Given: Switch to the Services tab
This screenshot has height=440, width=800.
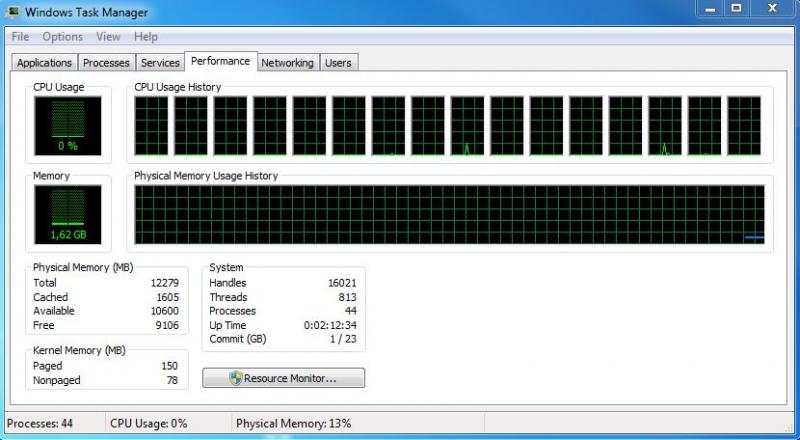Looking at the screenshot, I should point(160,63).
